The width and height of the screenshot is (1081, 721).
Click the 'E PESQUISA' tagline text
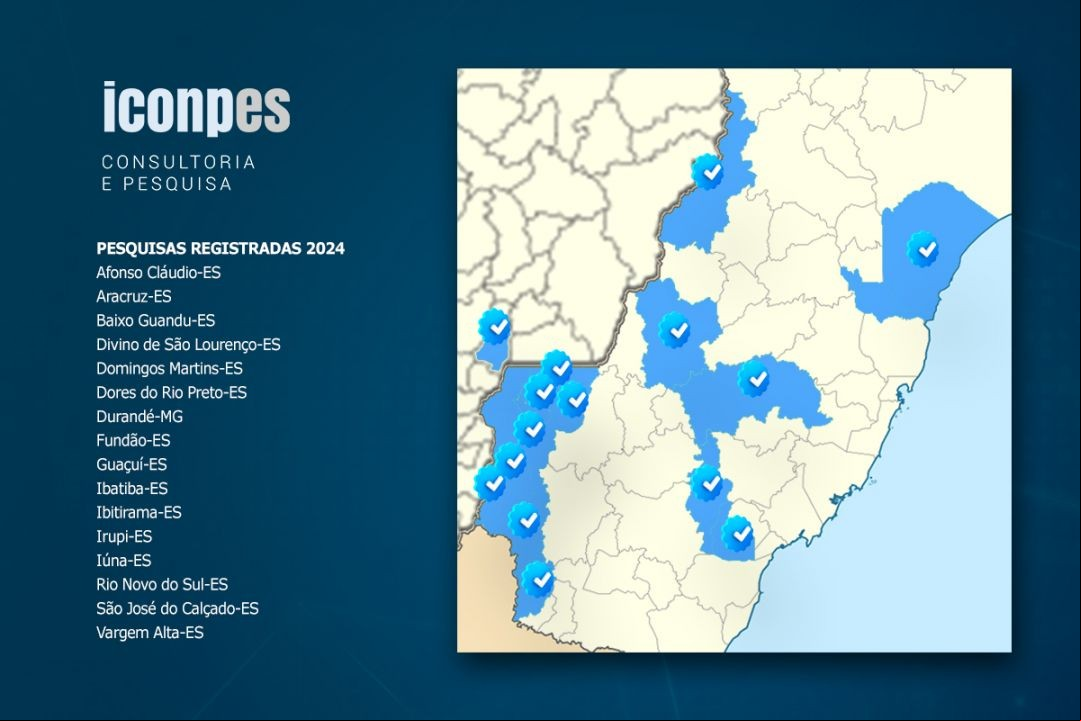click(x=167, y=184)
